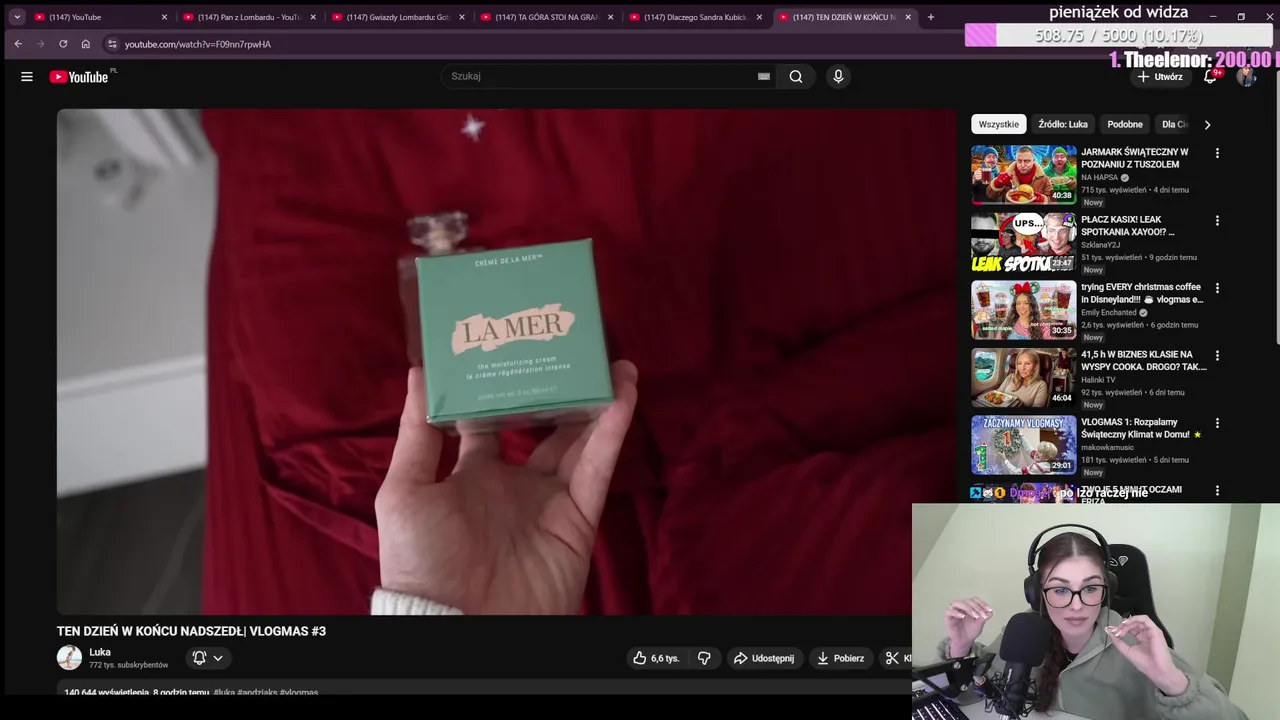Click the 'makowkamusic' channel name

pos(1107,447)
